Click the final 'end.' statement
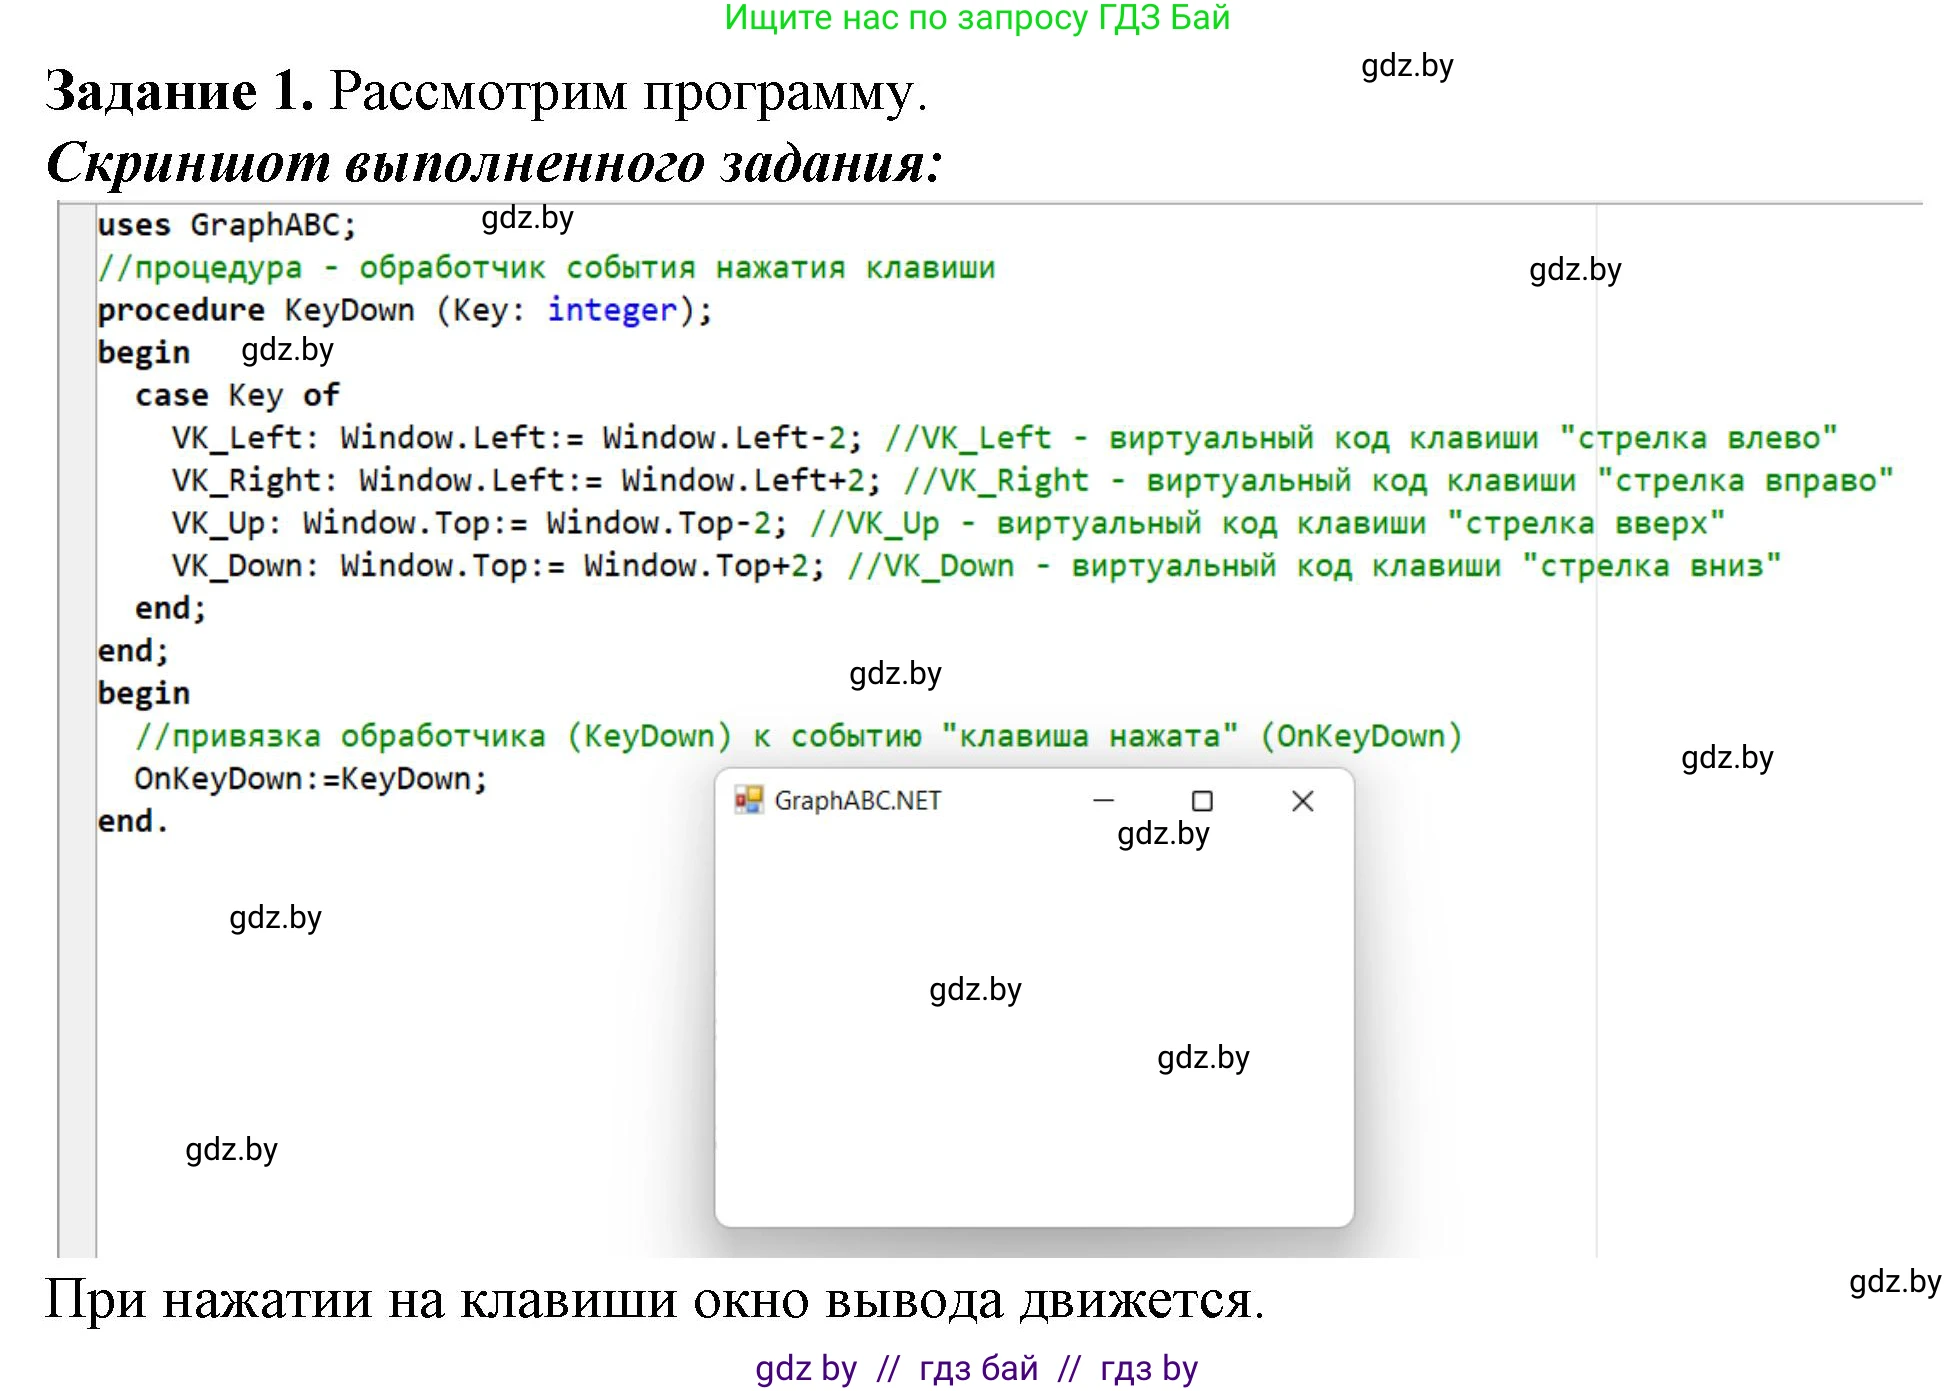The image size is (1957, 1391). [132, 821]
